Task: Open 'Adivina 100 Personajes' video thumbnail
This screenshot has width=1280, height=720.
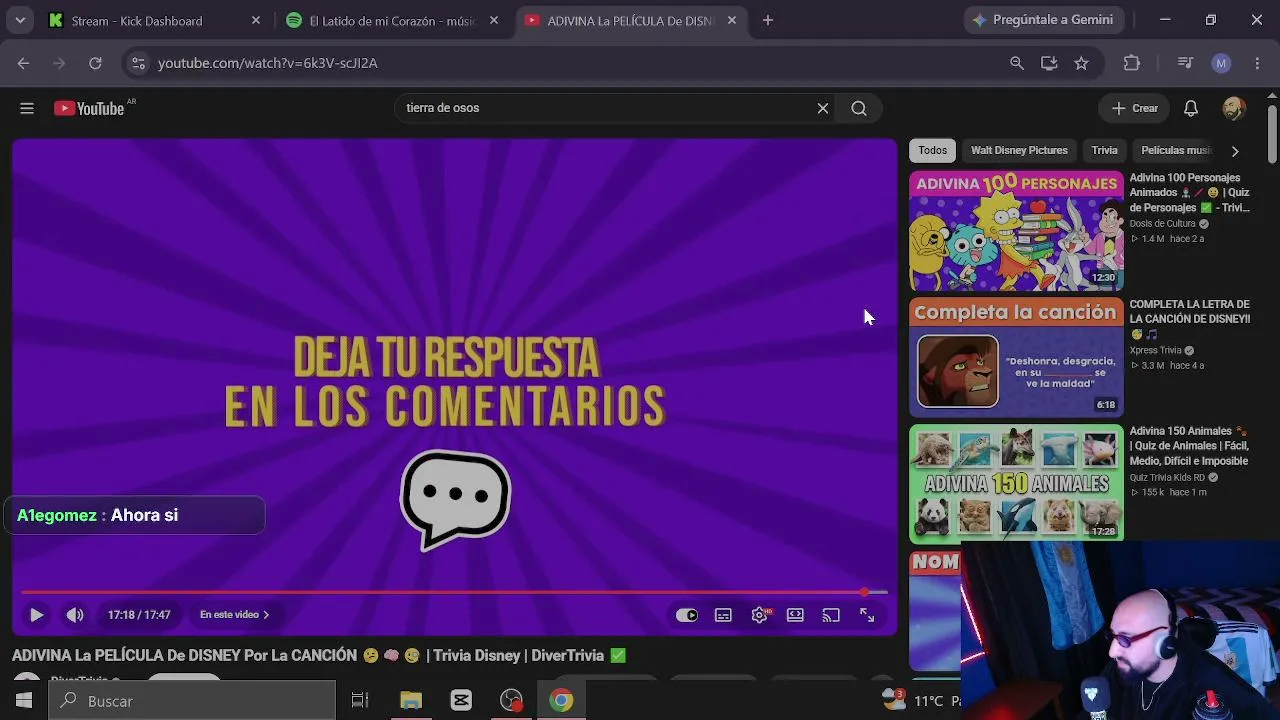Action: [1016, 231]
